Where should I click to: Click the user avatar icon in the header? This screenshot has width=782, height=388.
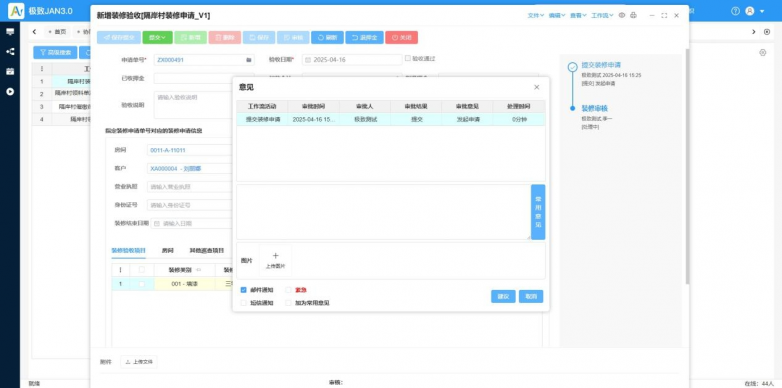coord(750,11)
